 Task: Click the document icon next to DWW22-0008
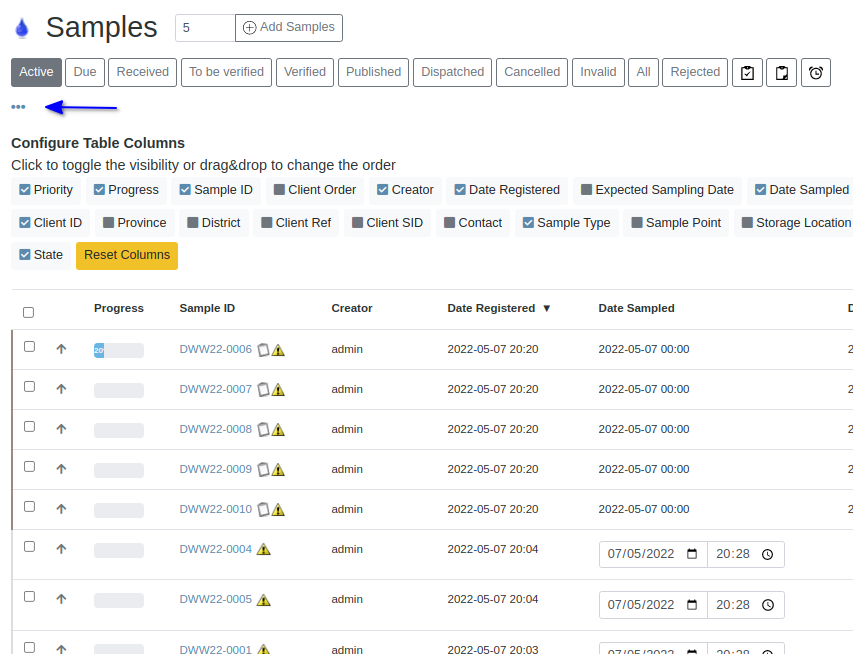[x=263, y=429]
